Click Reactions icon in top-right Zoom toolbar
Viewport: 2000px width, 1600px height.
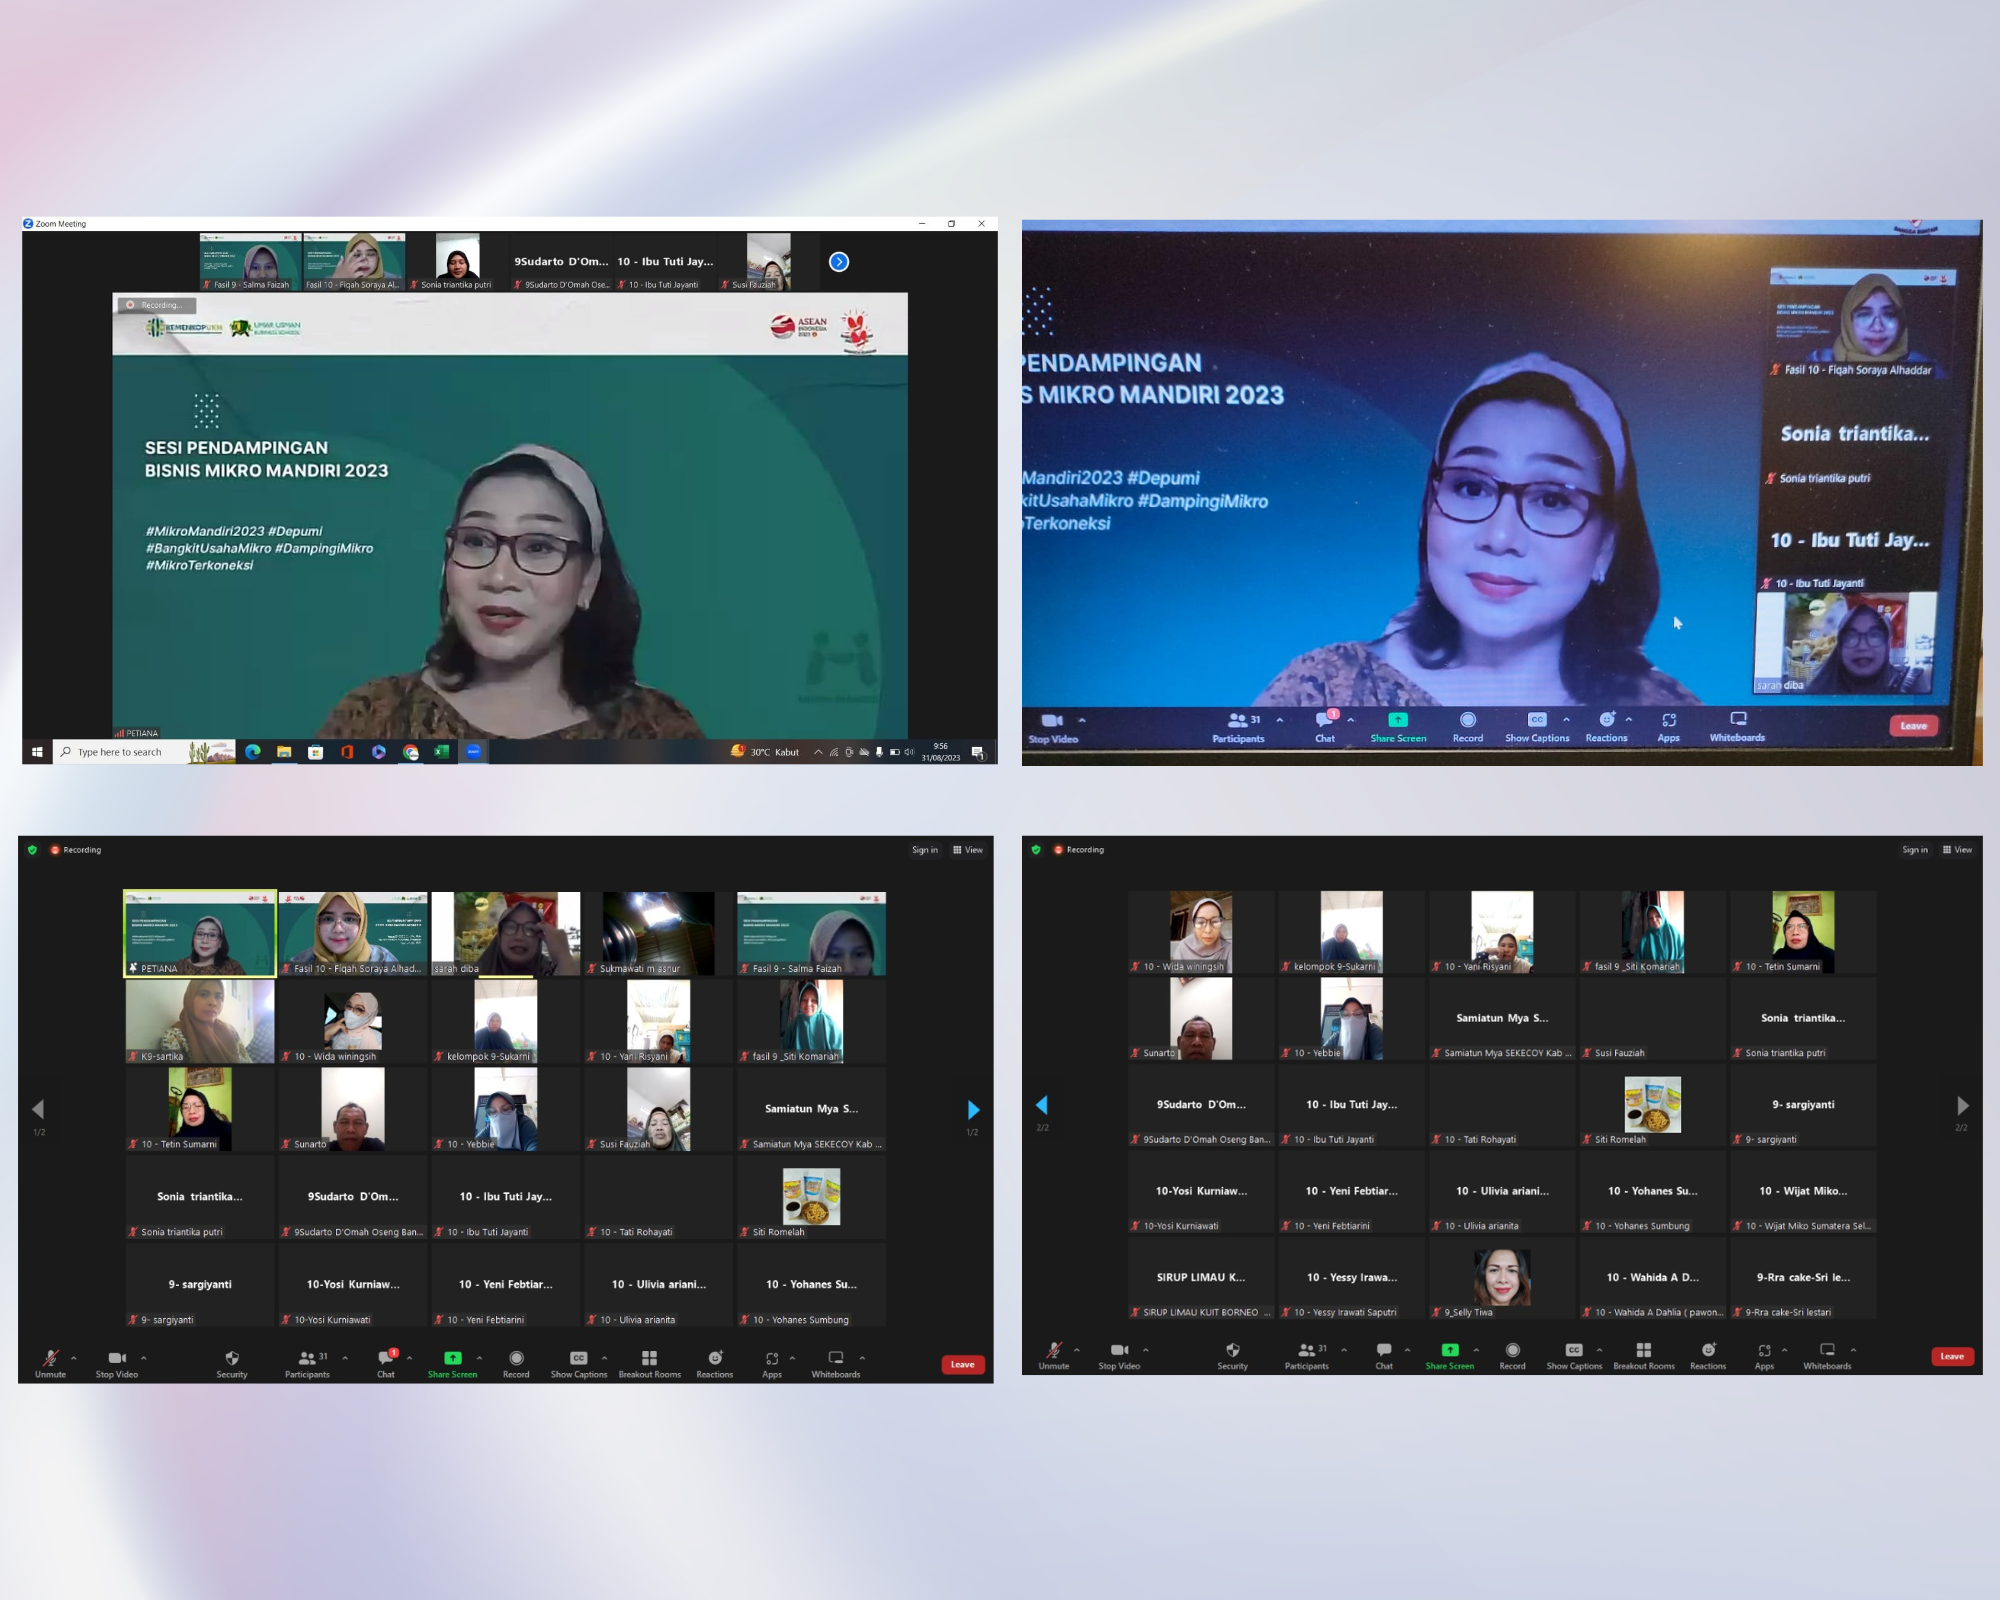click(1606, 720)
